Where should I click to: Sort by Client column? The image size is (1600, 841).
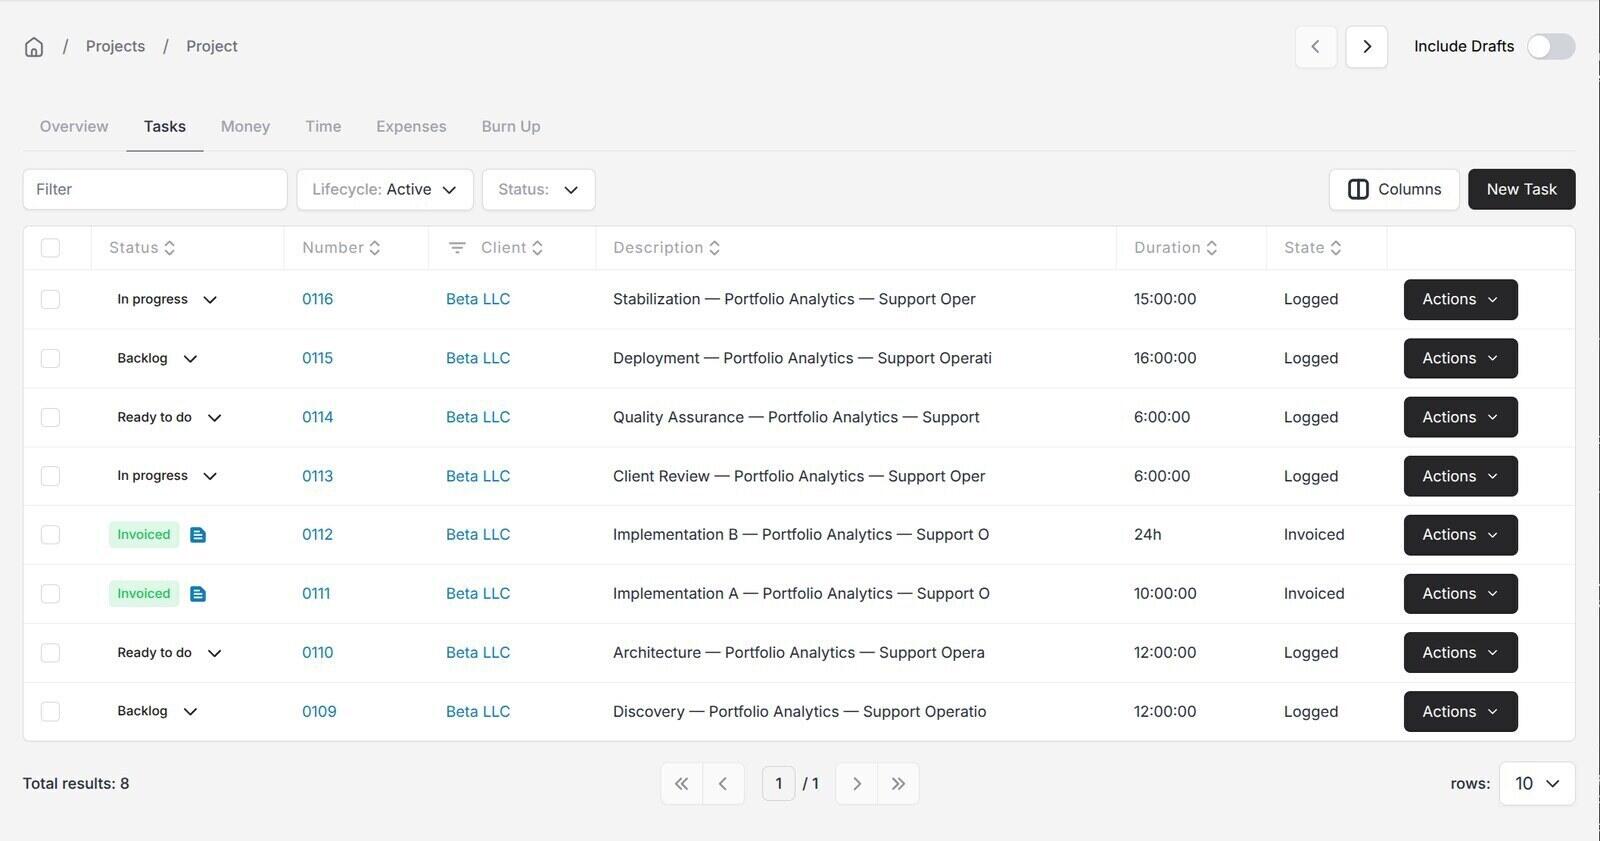(511, 248)
